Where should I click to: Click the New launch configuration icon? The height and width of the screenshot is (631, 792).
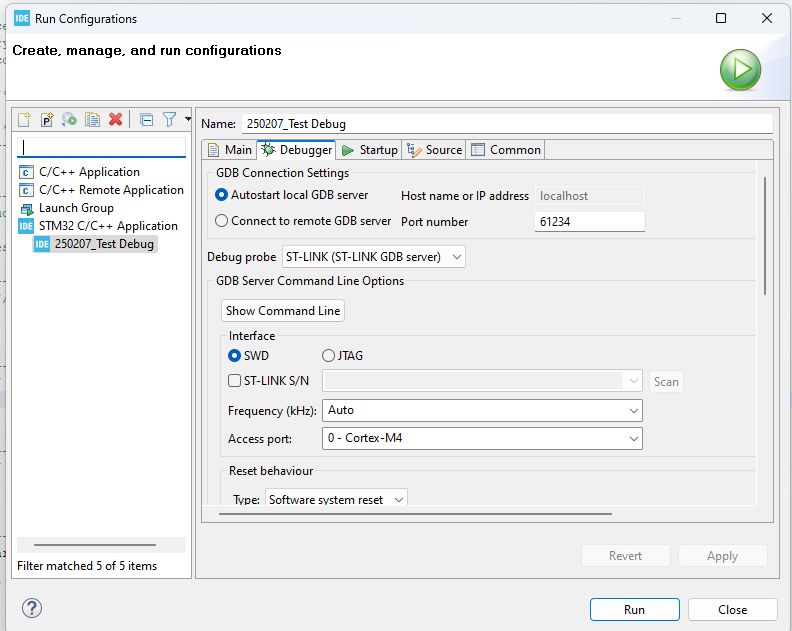coord(25,119)
